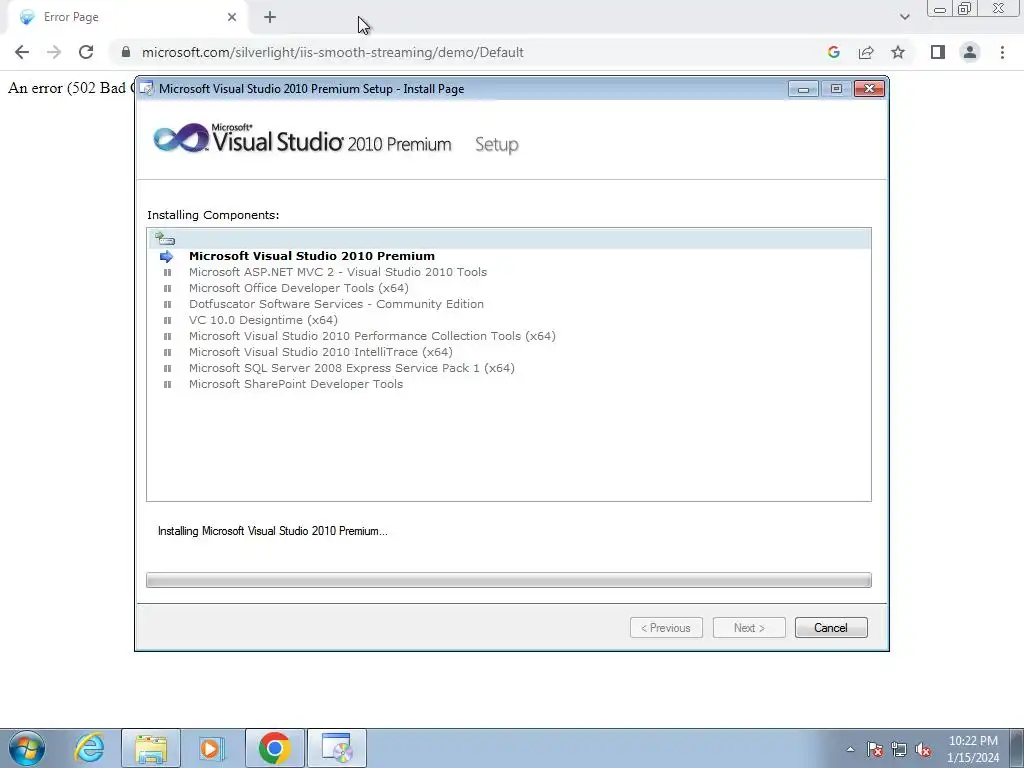Click the Visual Studio infinity logo
Image resolution: width=1024 pixels, height=768 pixels.
(x=181, y=138)
